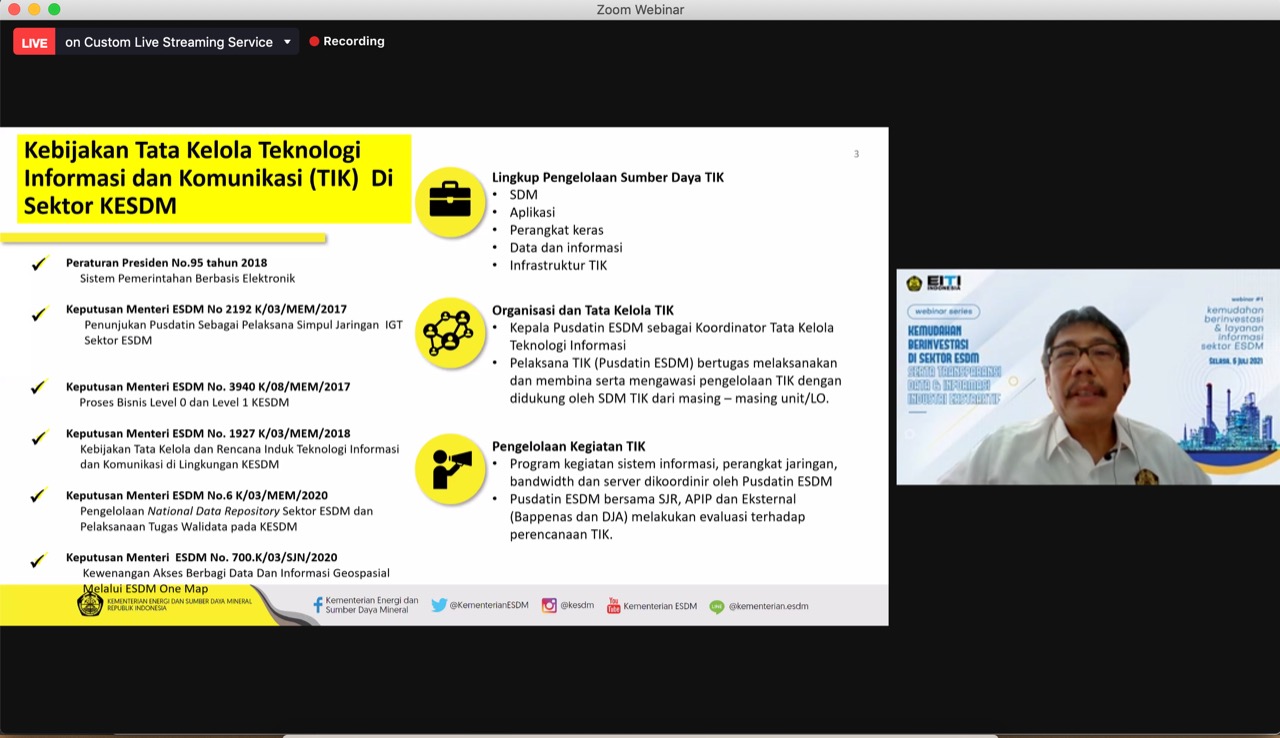Click the checkmark beside Keputusan No.6 K/03/MEM/2020
This screenshot has height=738, width=1280.
click(x=39, y=496)
